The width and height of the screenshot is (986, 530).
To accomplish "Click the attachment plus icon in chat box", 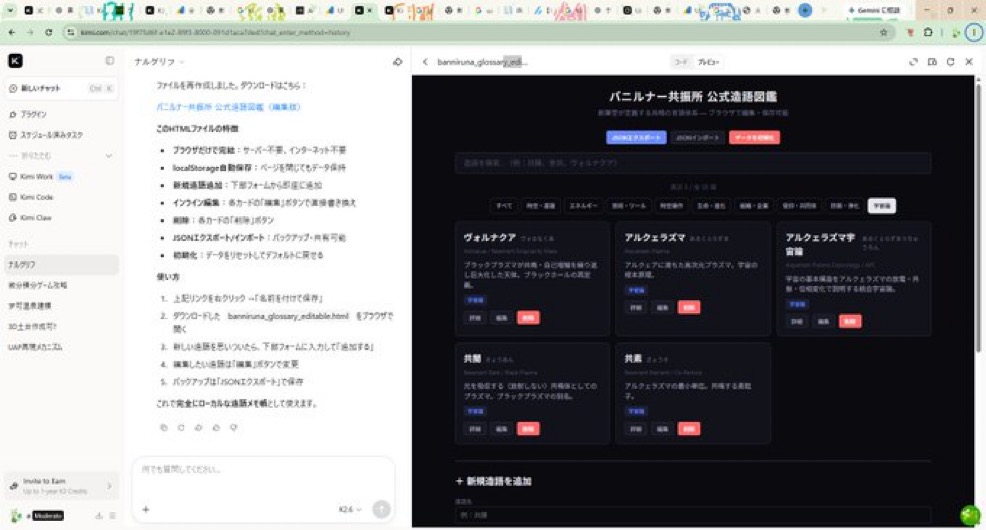I will coord(146,509).
